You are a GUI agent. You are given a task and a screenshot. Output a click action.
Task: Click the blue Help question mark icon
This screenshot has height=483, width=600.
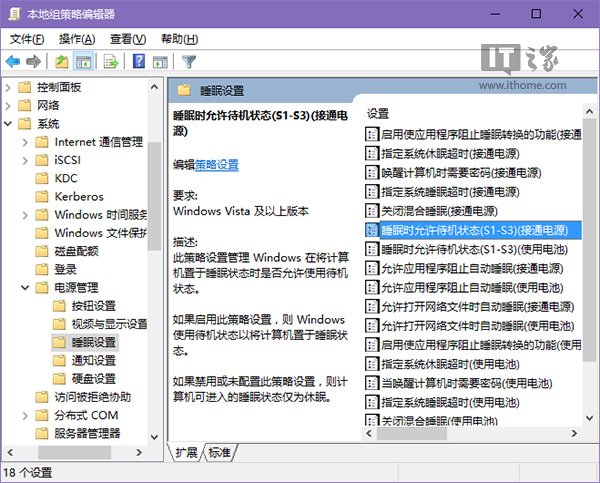click(x=138, y=62)
